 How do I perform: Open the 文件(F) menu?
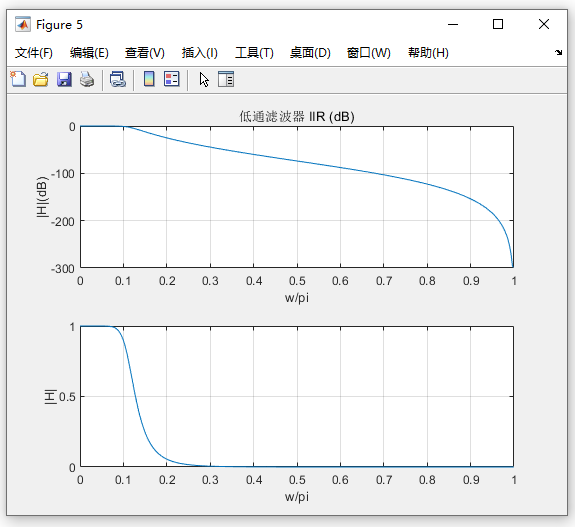34,53
